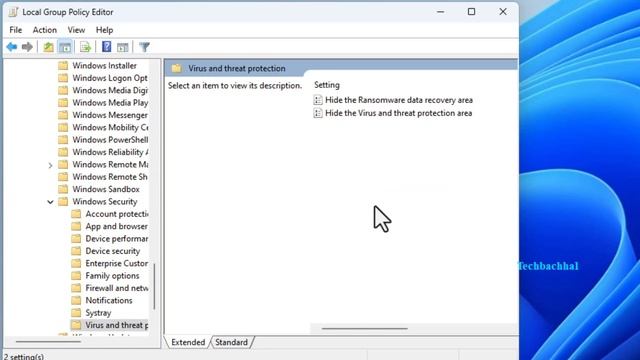Open the Help menu

tap(104, 30)
